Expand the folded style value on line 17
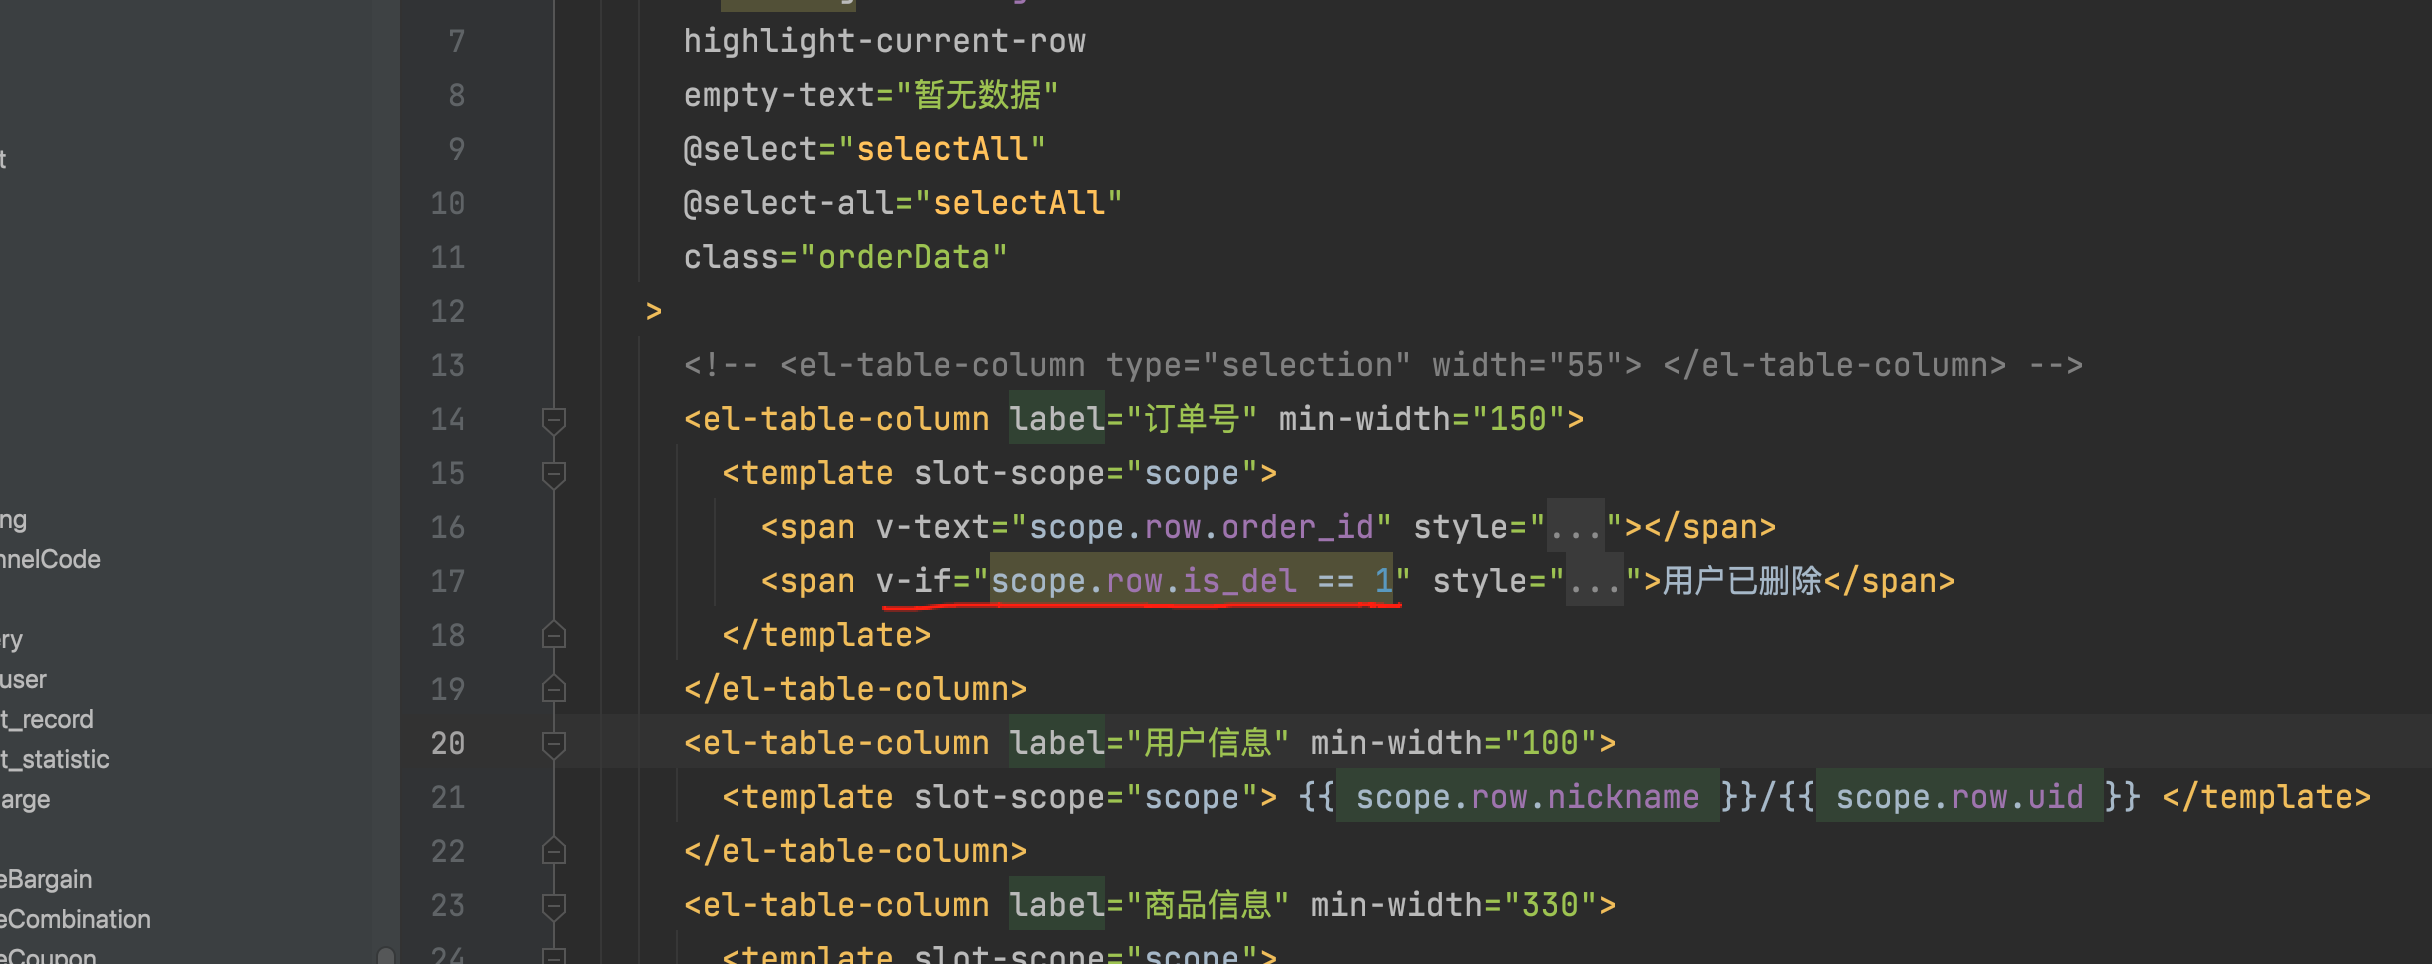This screenshot has width=2432, height=964. click(1594, 581)
